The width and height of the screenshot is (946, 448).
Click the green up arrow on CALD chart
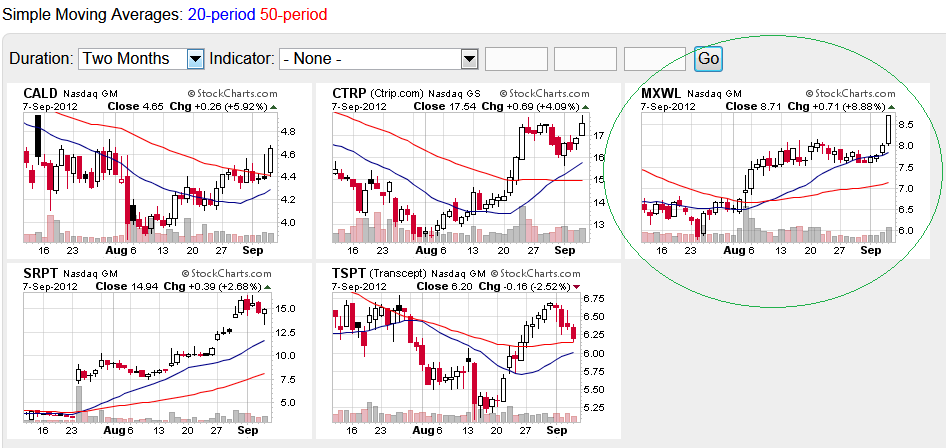(x=273, y=107)
